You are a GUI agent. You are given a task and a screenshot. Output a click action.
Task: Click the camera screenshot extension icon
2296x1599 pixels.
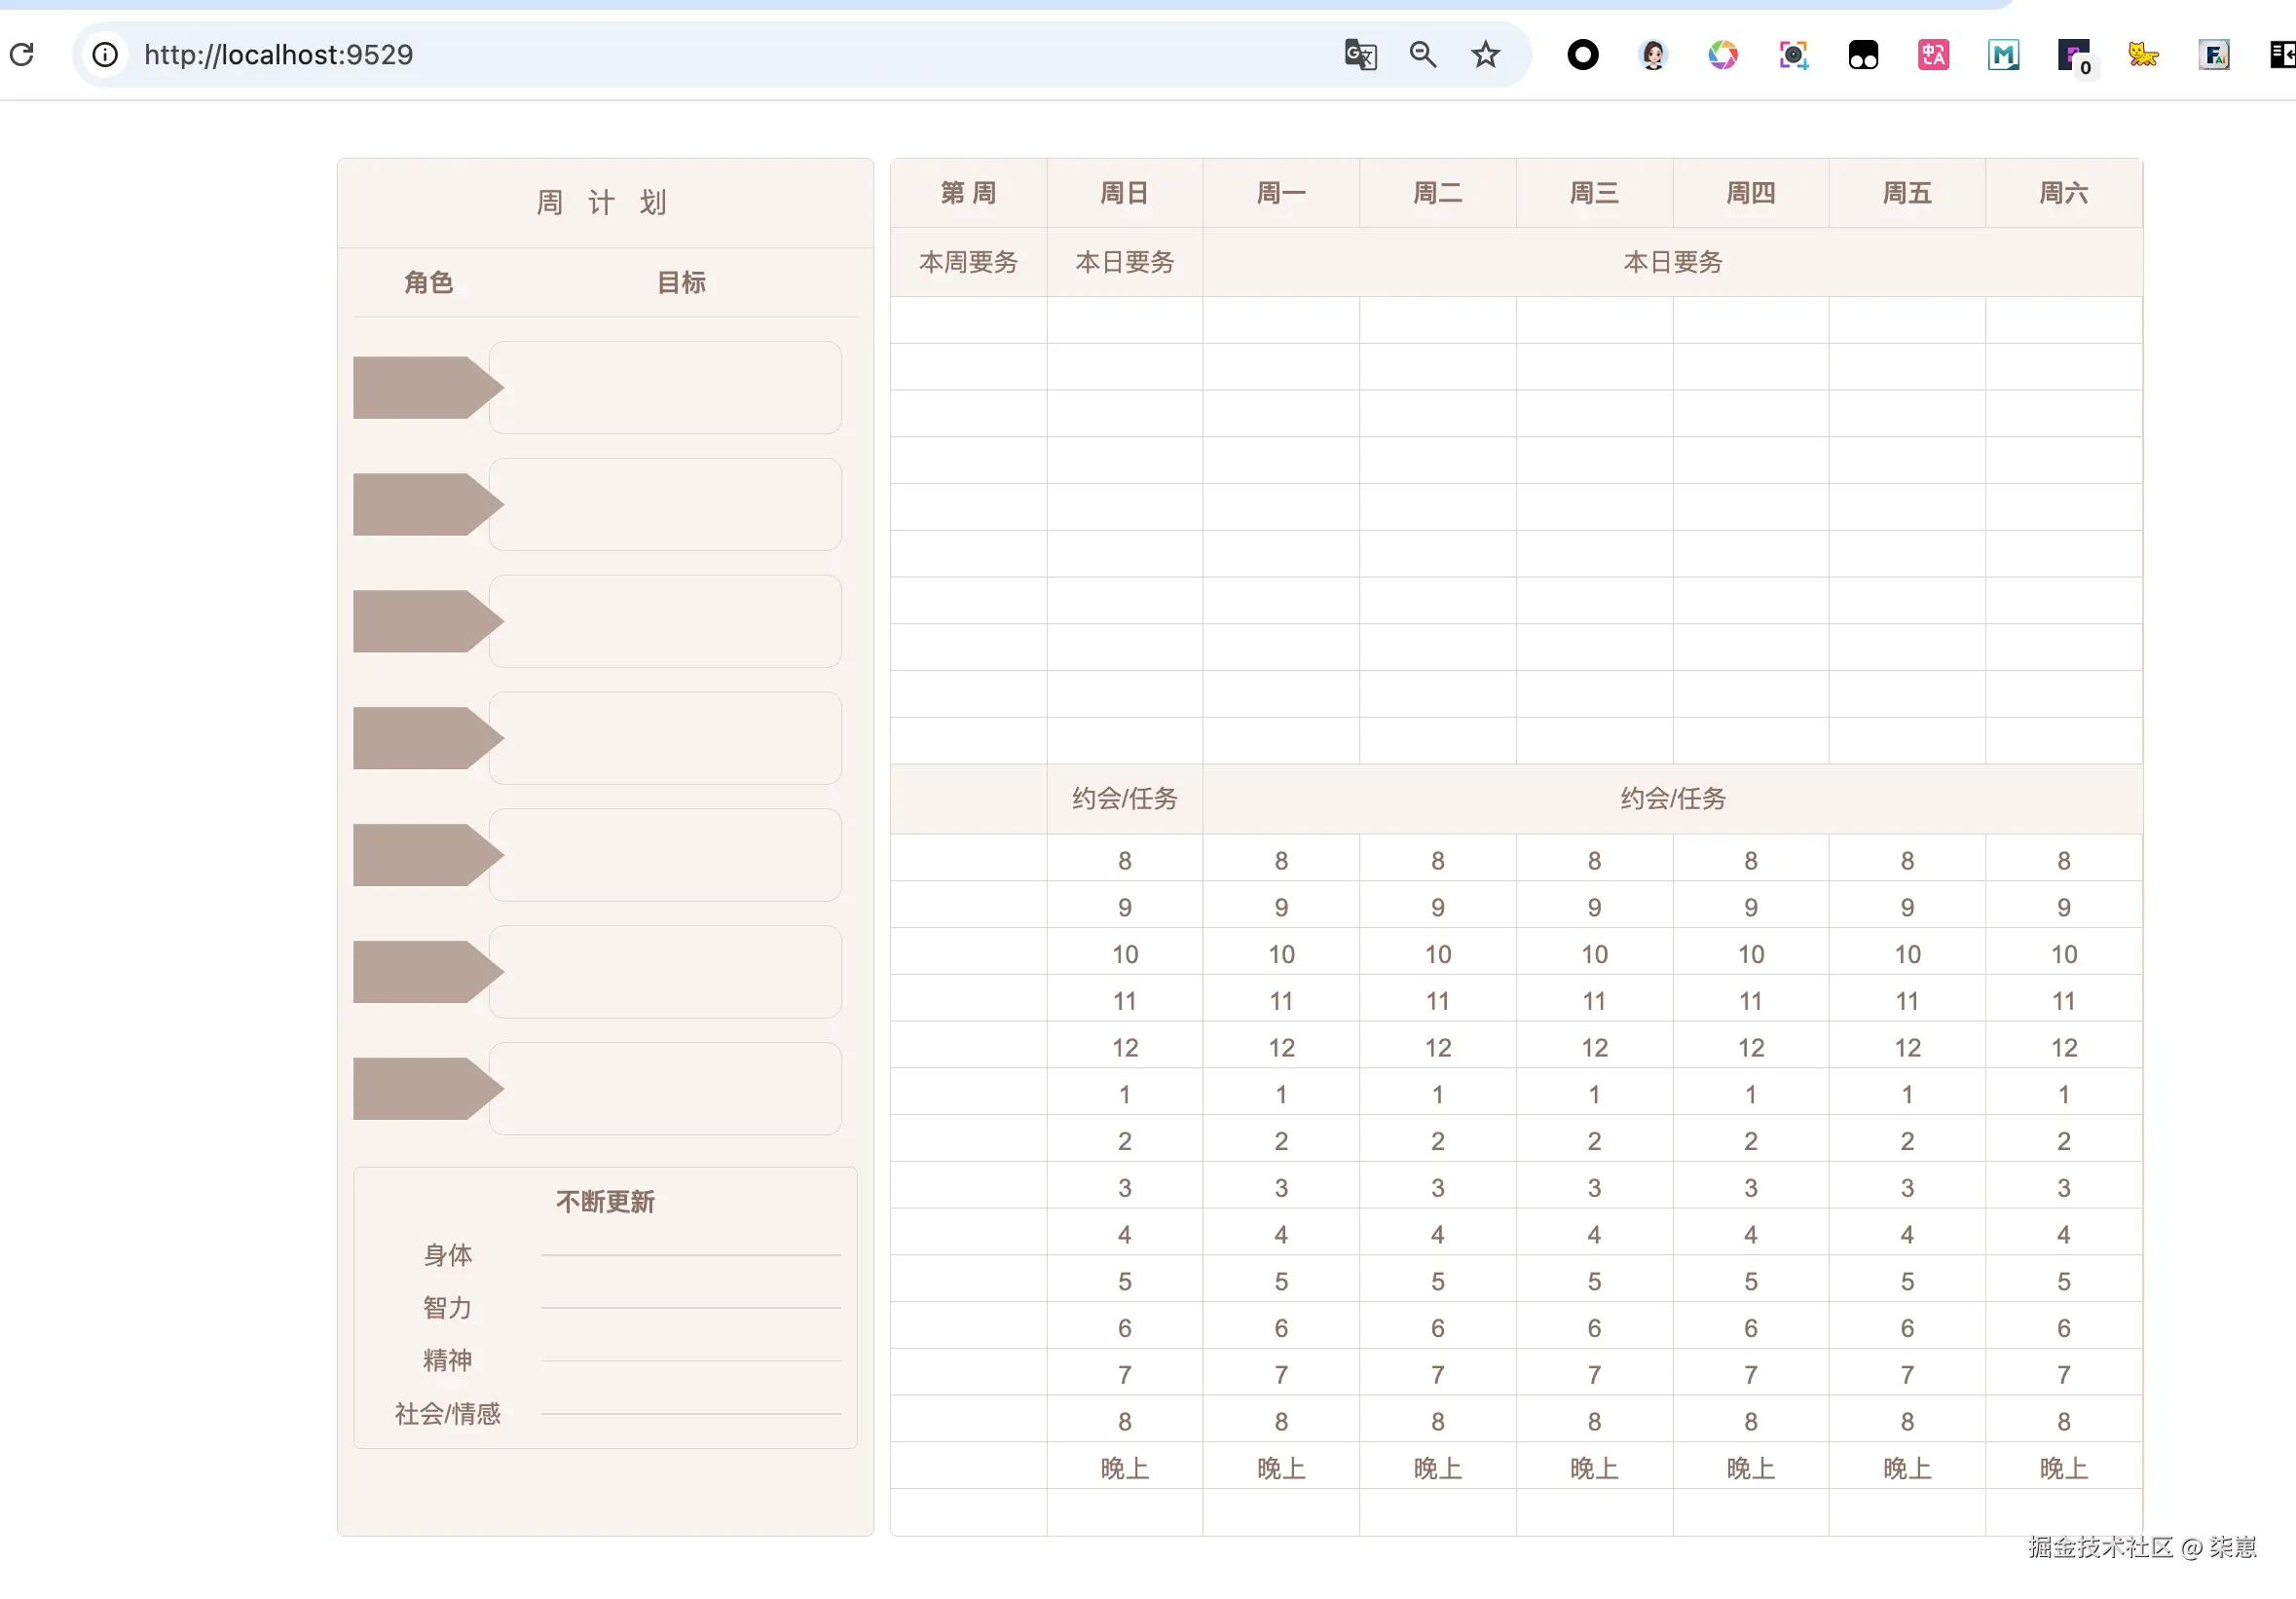[x=1793, y=54]
